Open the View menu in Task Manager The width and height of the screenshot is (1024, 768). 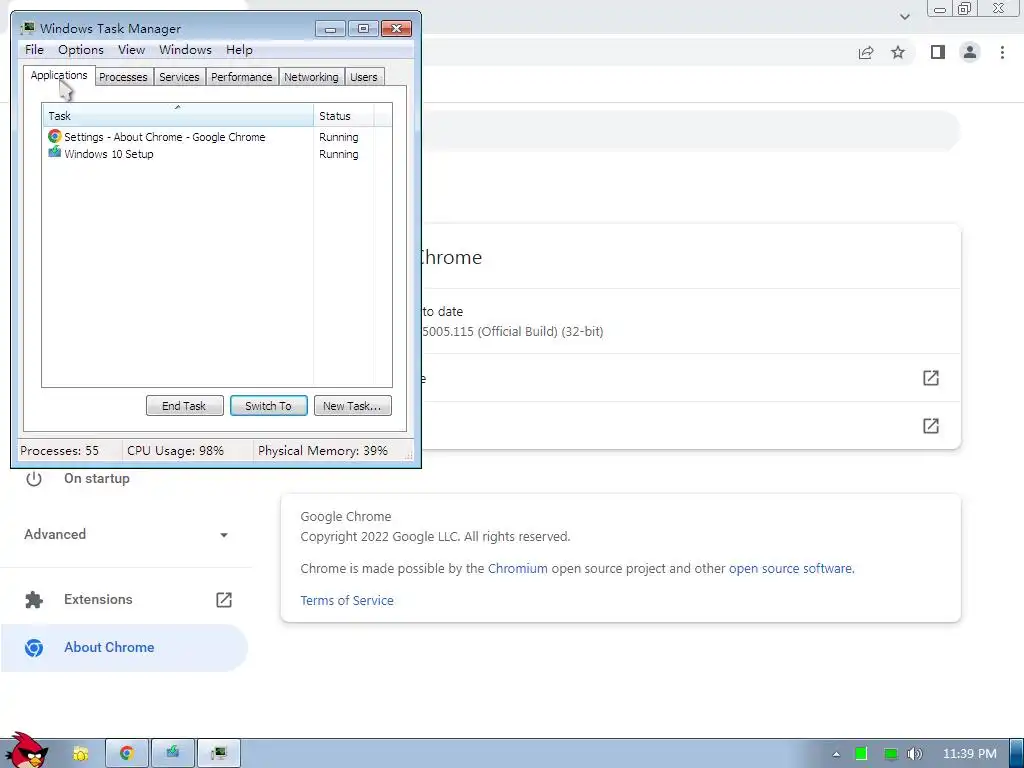[131, 50]
